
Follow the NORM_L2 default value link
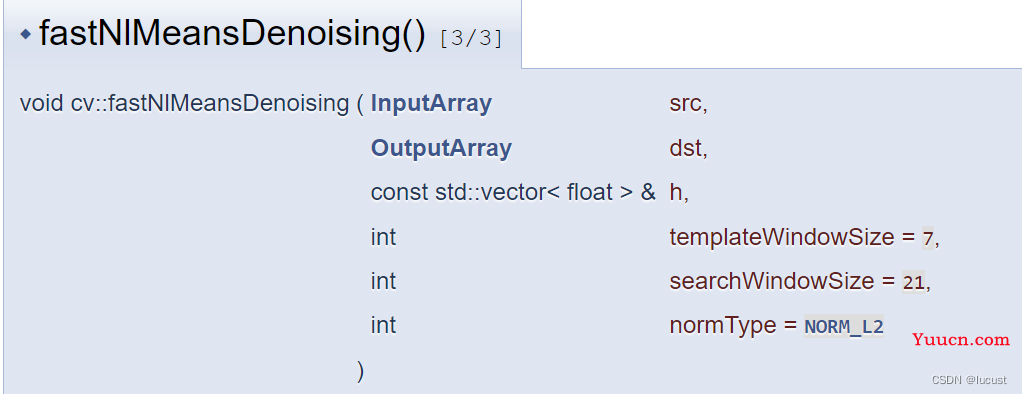point(844,326)
